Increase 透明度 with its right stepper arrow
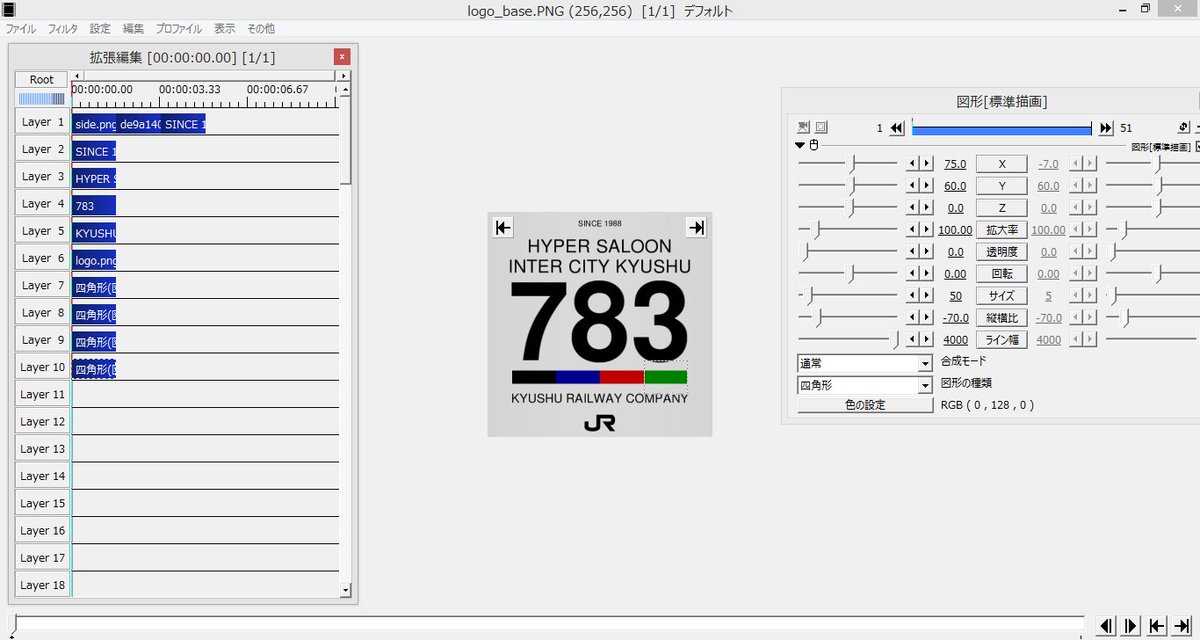1200x640 pixels. pos(926,252)
